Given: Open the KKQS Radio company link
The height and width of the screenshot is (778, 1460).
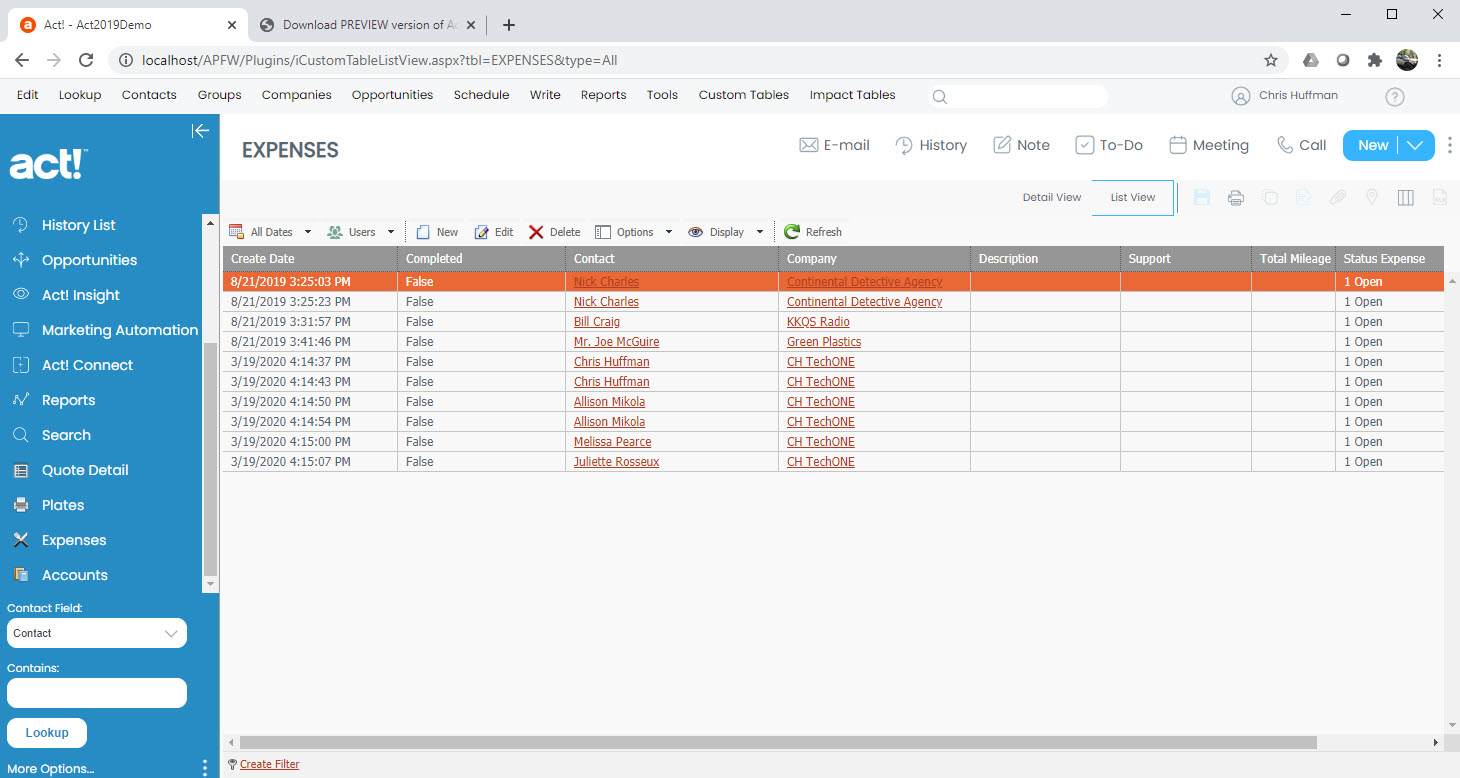Looking at the screenshot, I should point(818,322).
